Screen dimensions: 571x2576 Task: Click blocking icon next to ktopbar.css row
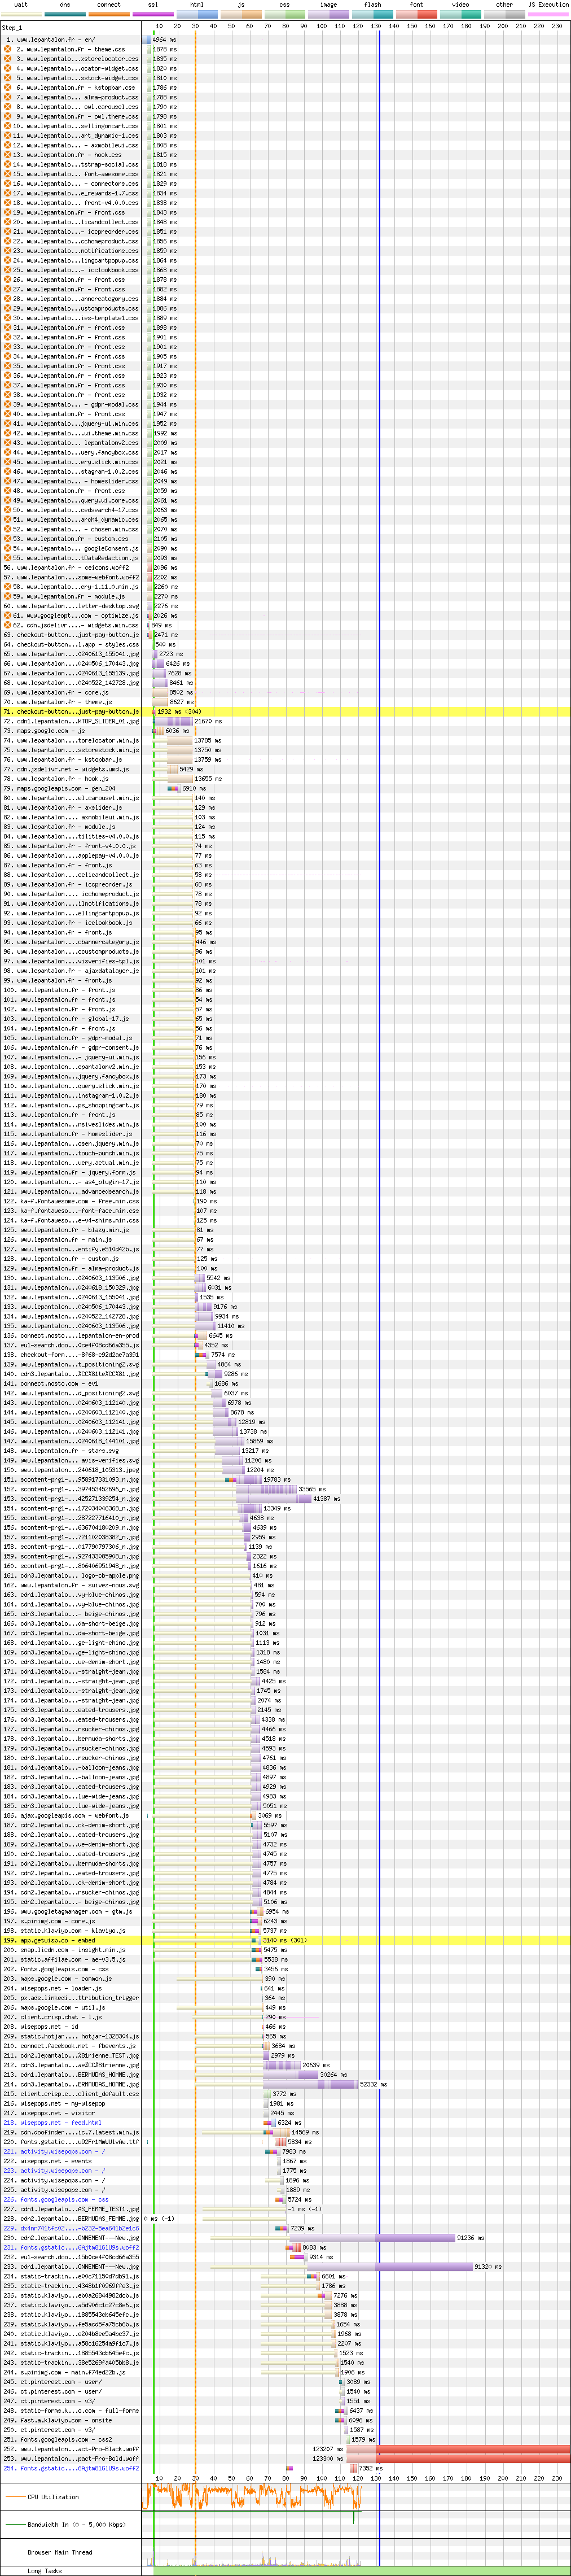[8, 88]
